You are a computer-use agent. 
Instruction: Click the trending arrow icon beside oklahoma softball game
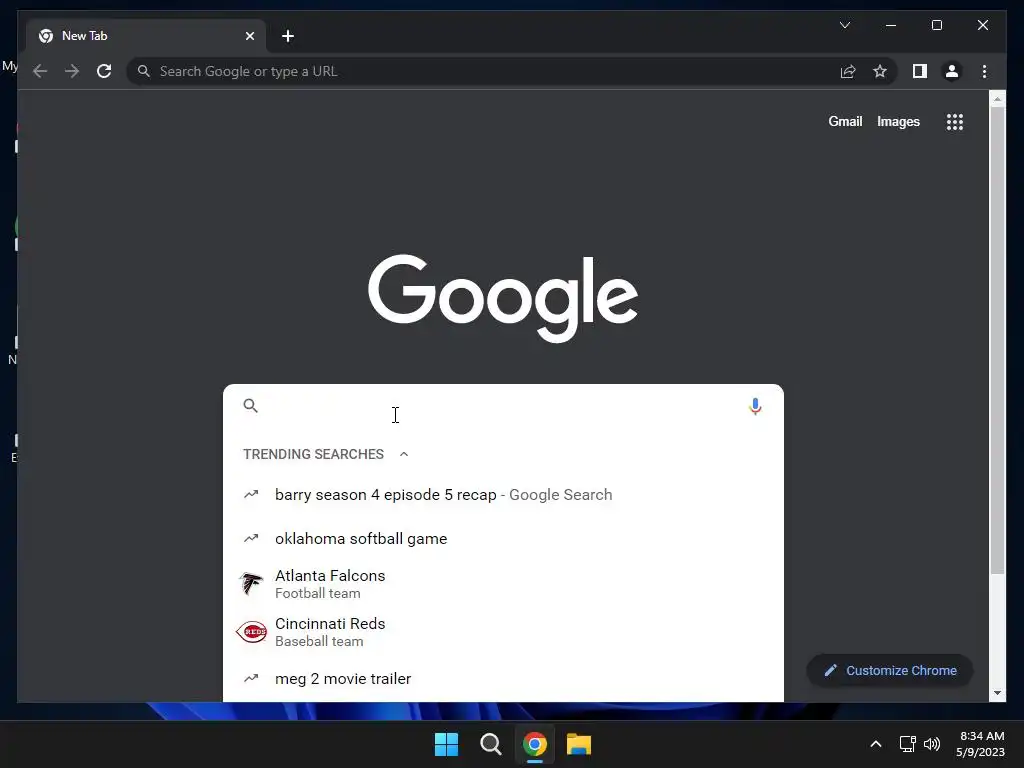(251, 539)
